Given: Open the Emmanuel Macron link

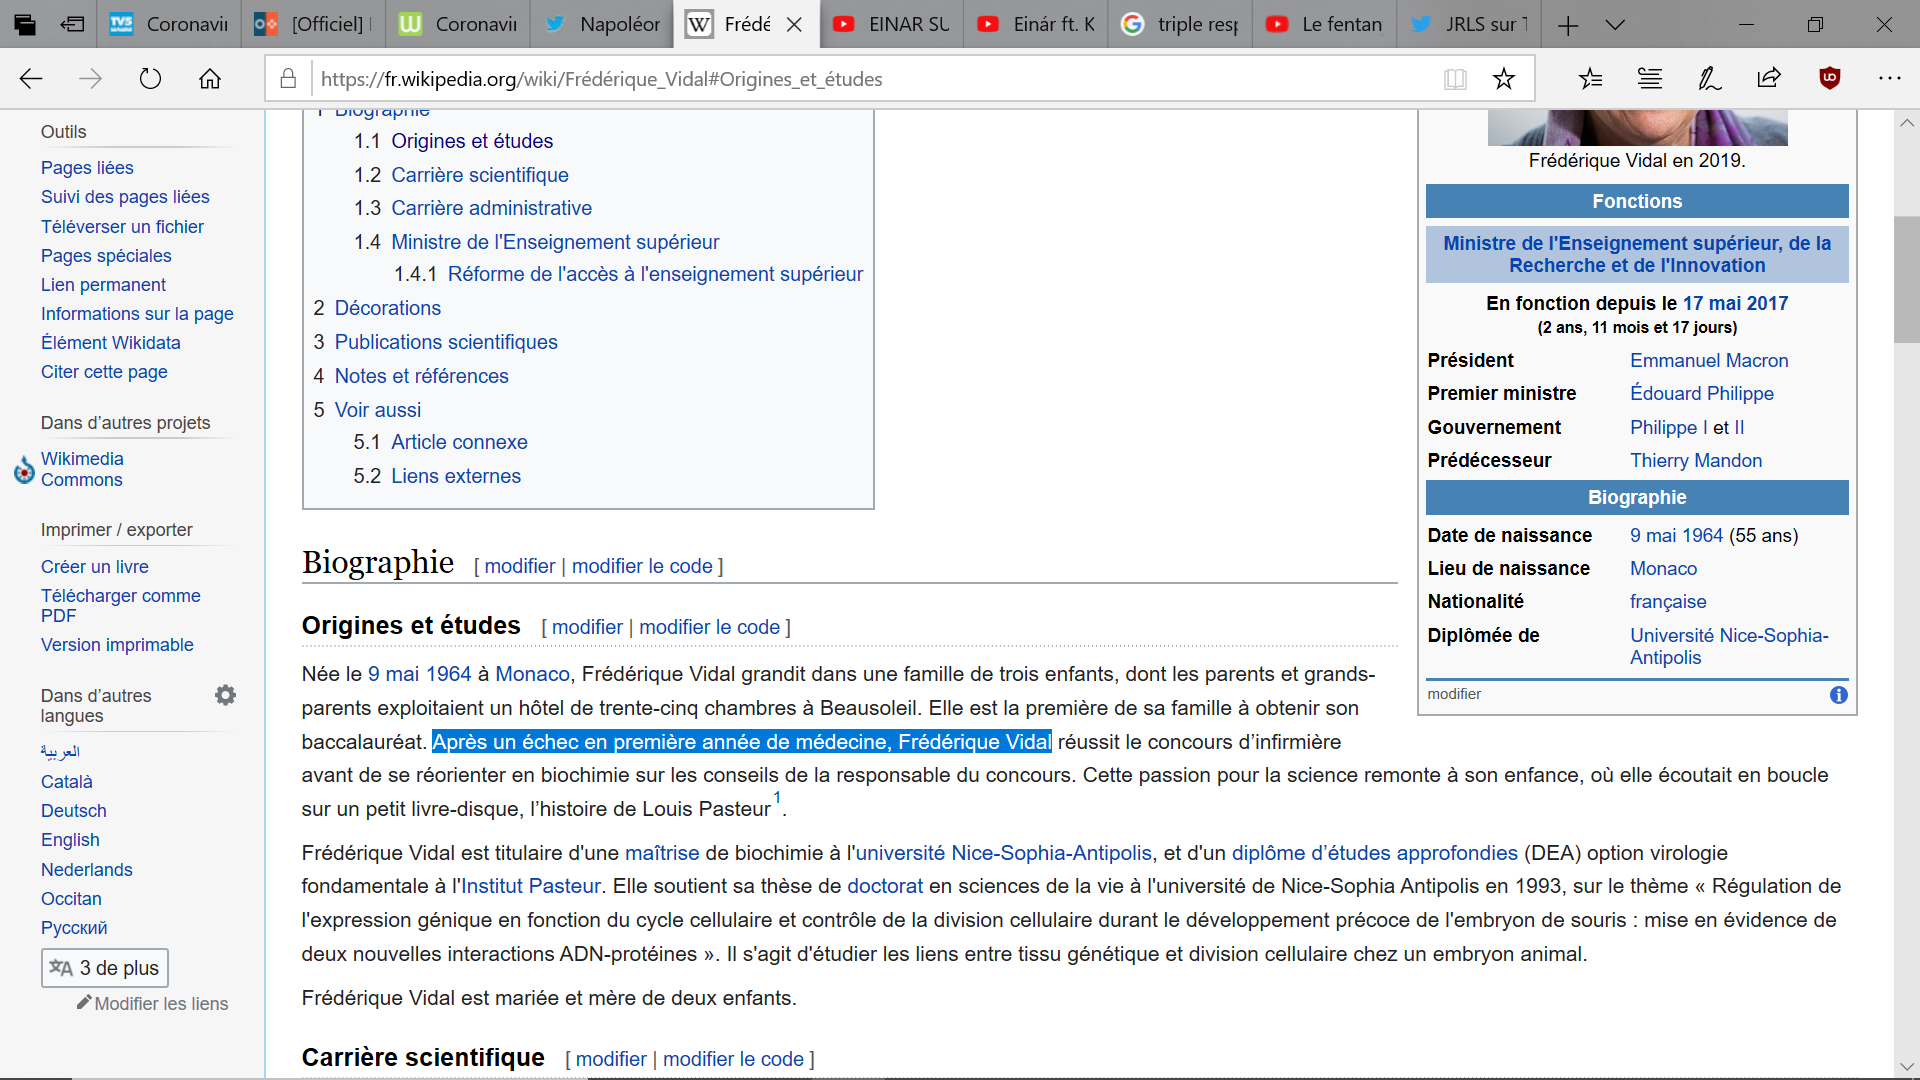Looking at the screenshot, I should point(1709,360).
